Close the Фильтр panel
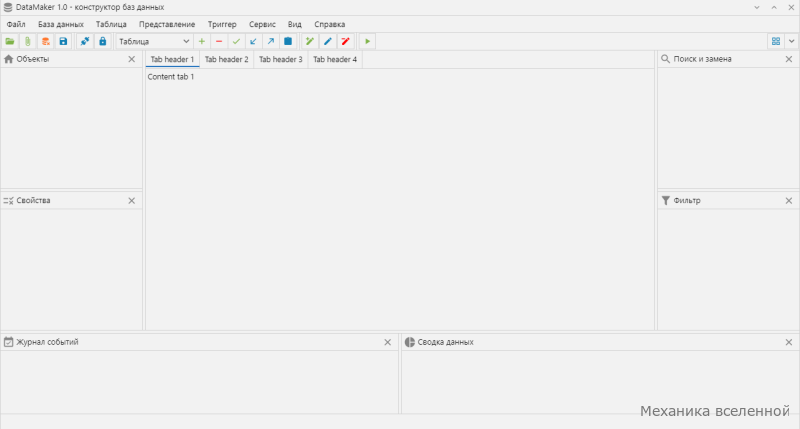 (789, 200)
